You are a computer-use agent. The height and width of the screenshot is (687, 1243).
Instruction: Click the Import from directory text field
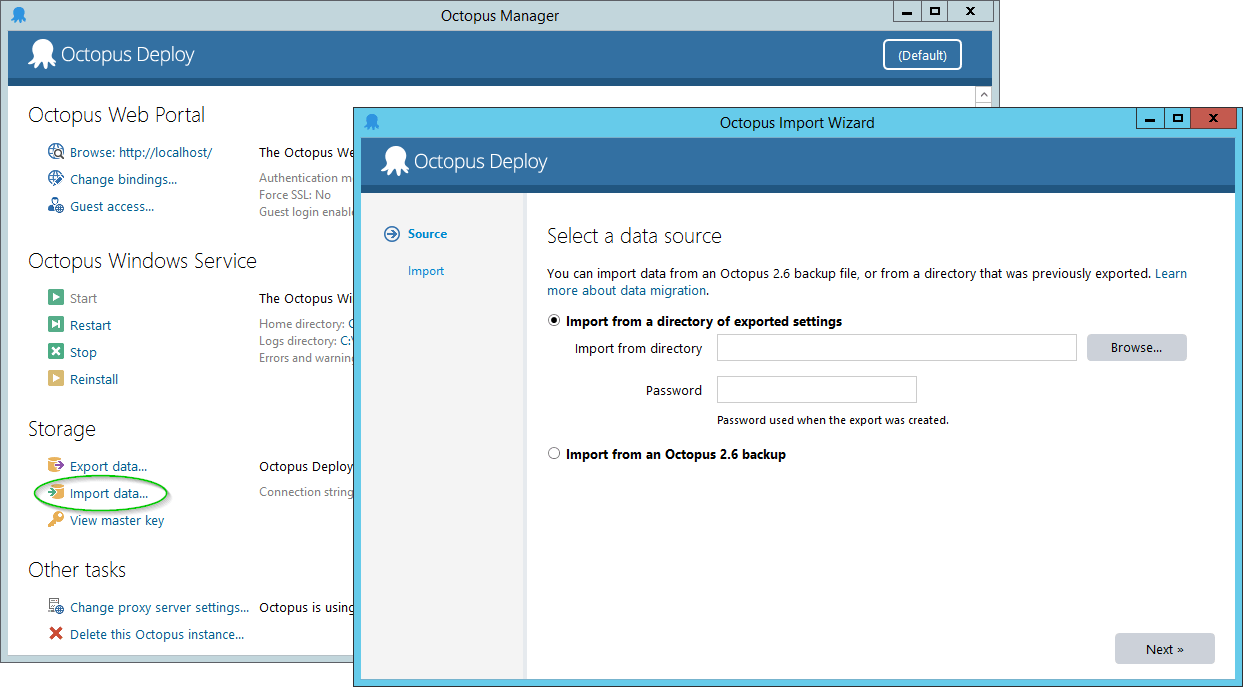896,348
